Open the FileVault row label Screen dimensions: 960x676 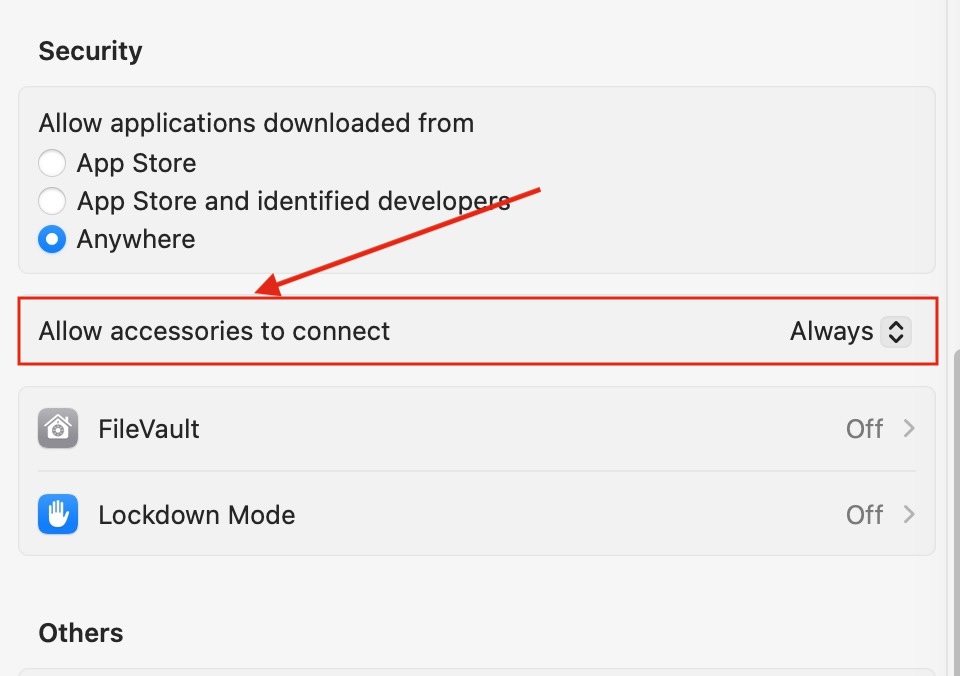point(149,429)
